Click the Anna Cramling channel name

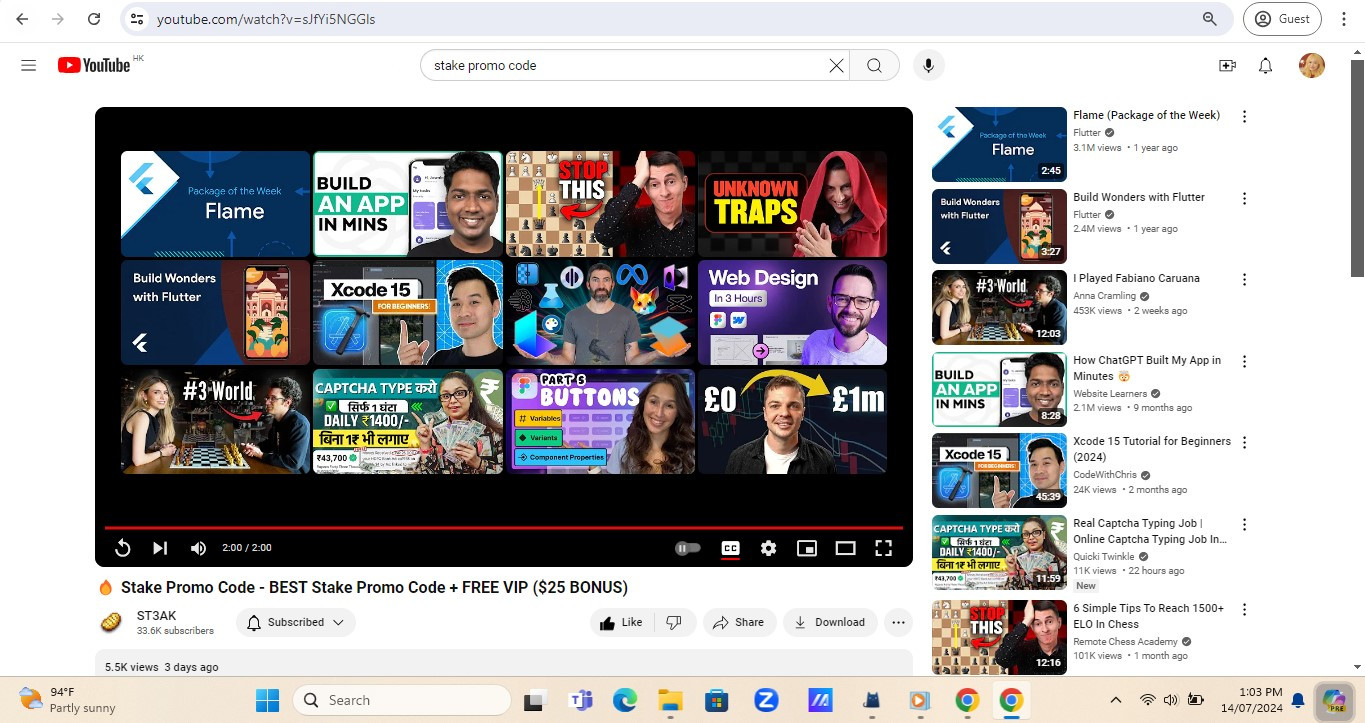(x=1105, y=296)
